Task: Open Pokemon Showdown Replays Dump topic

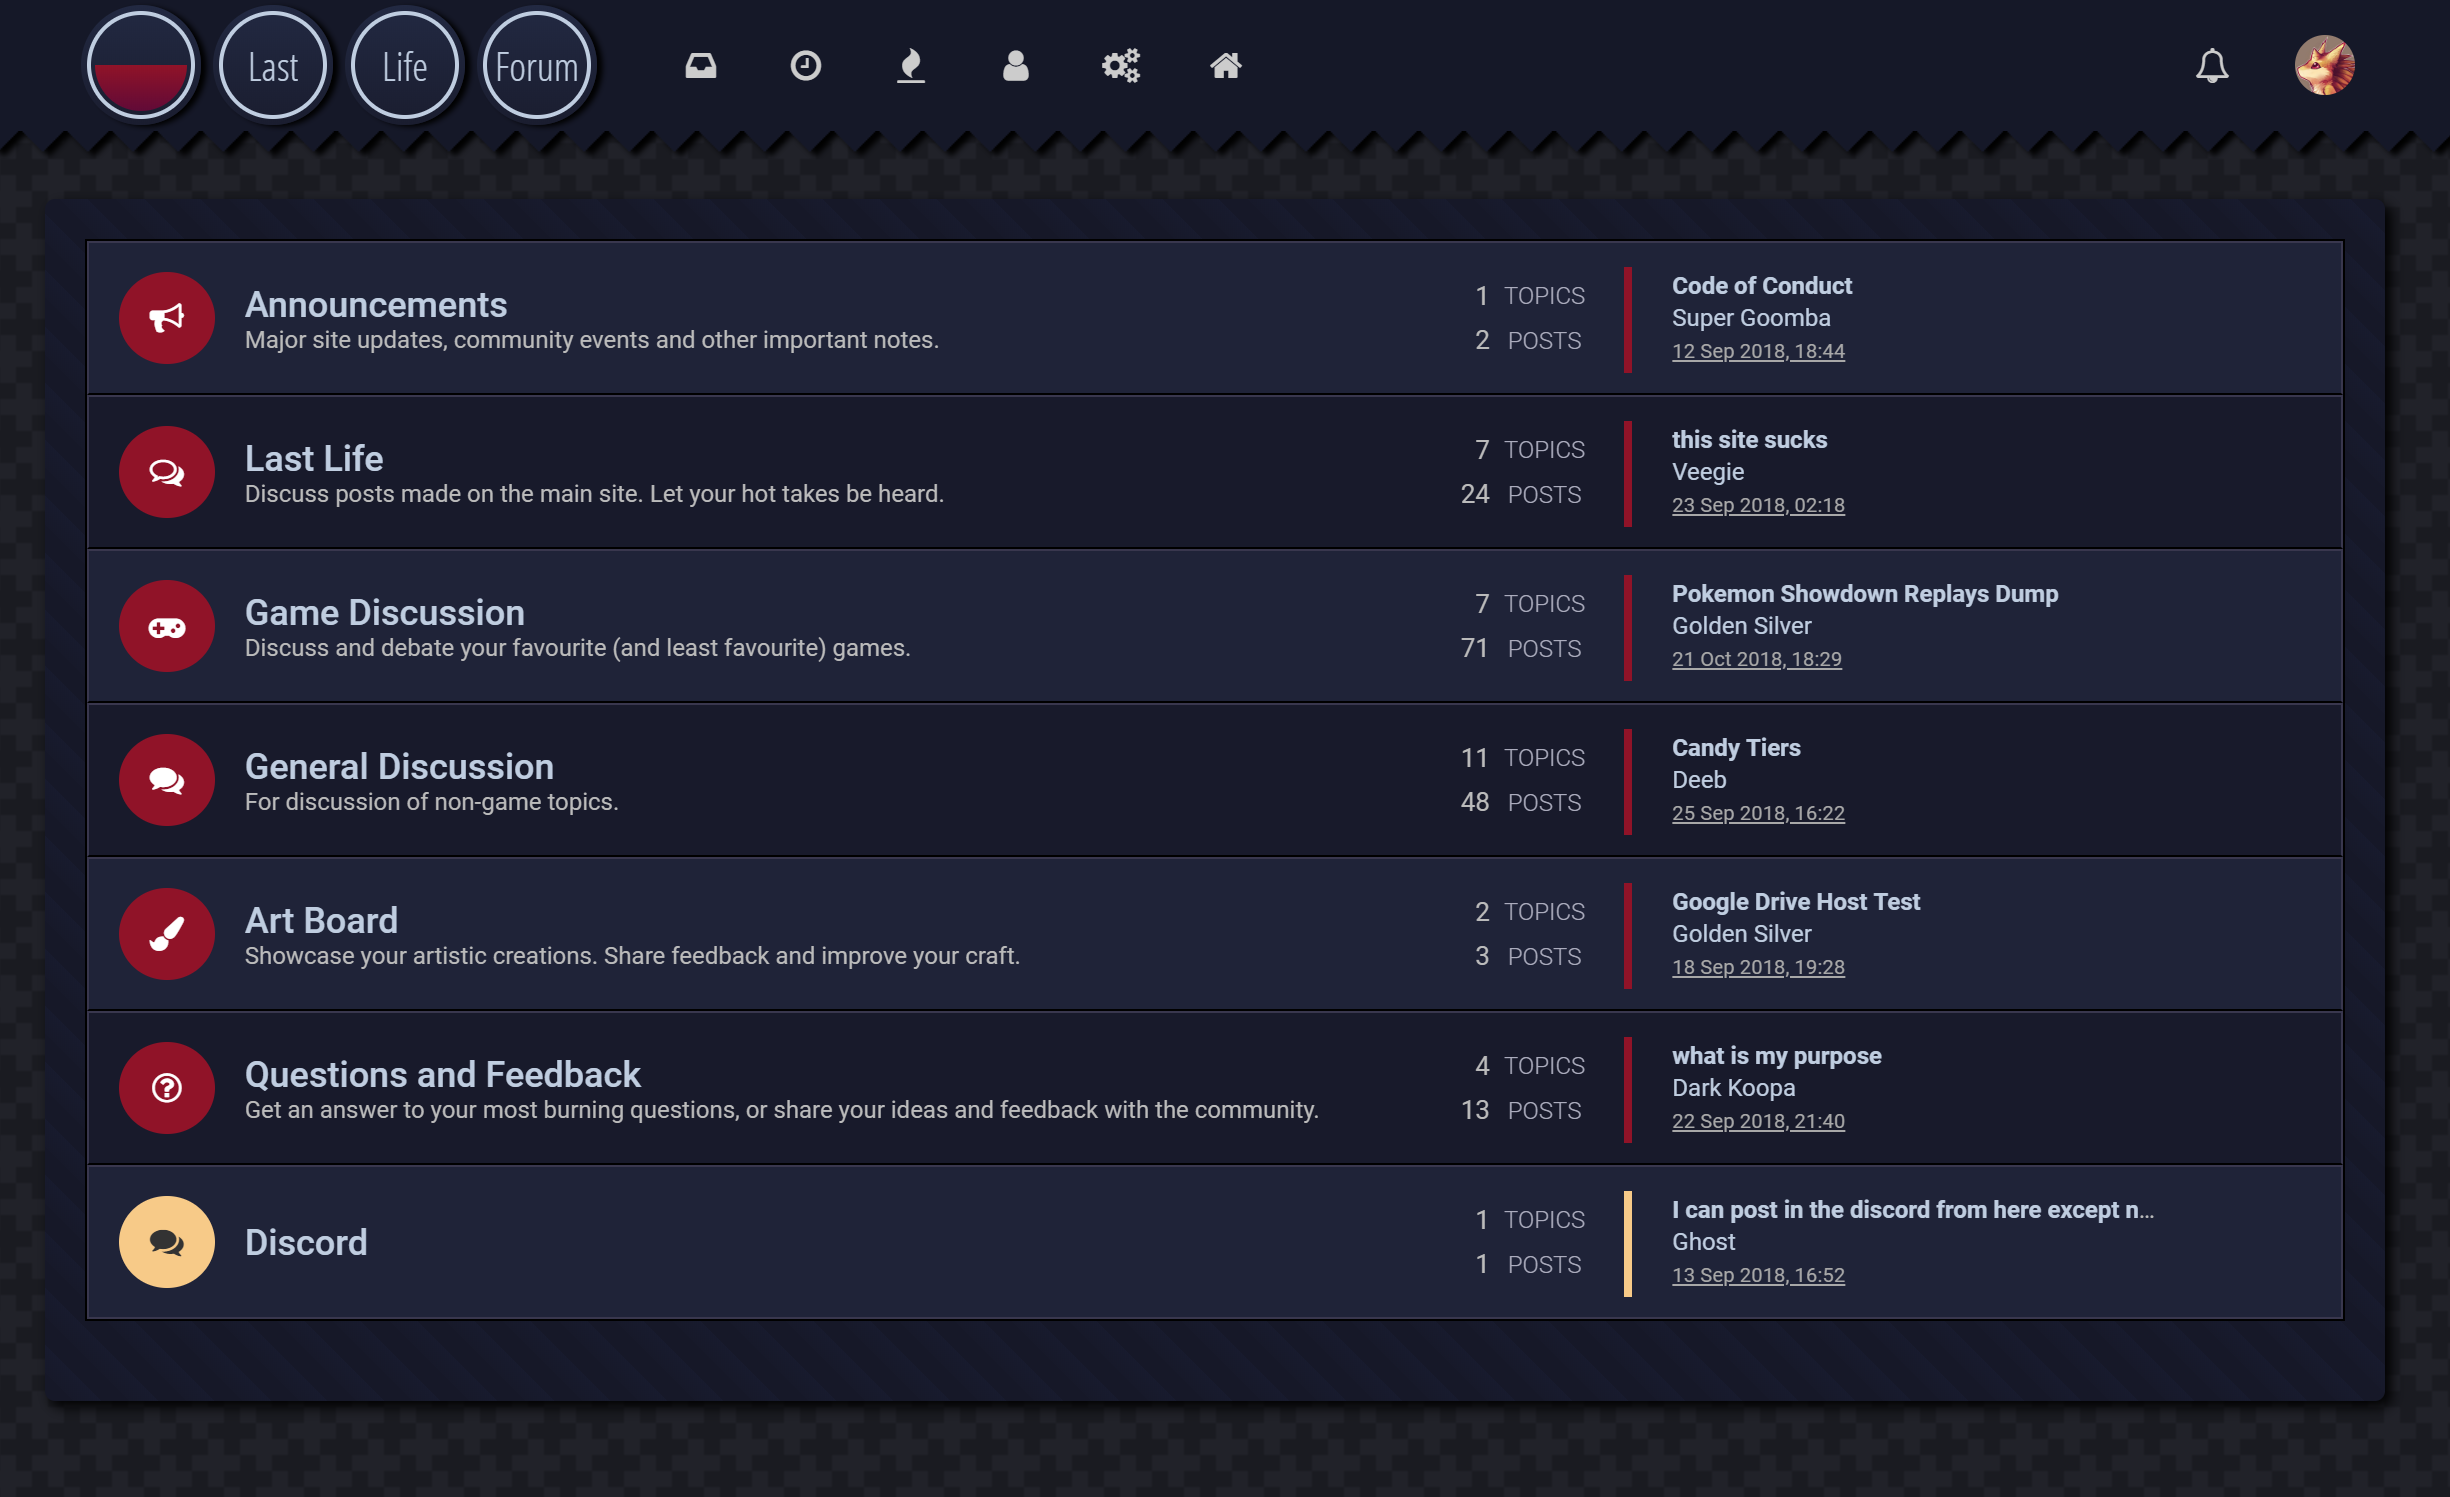Action: (1864, 594)
